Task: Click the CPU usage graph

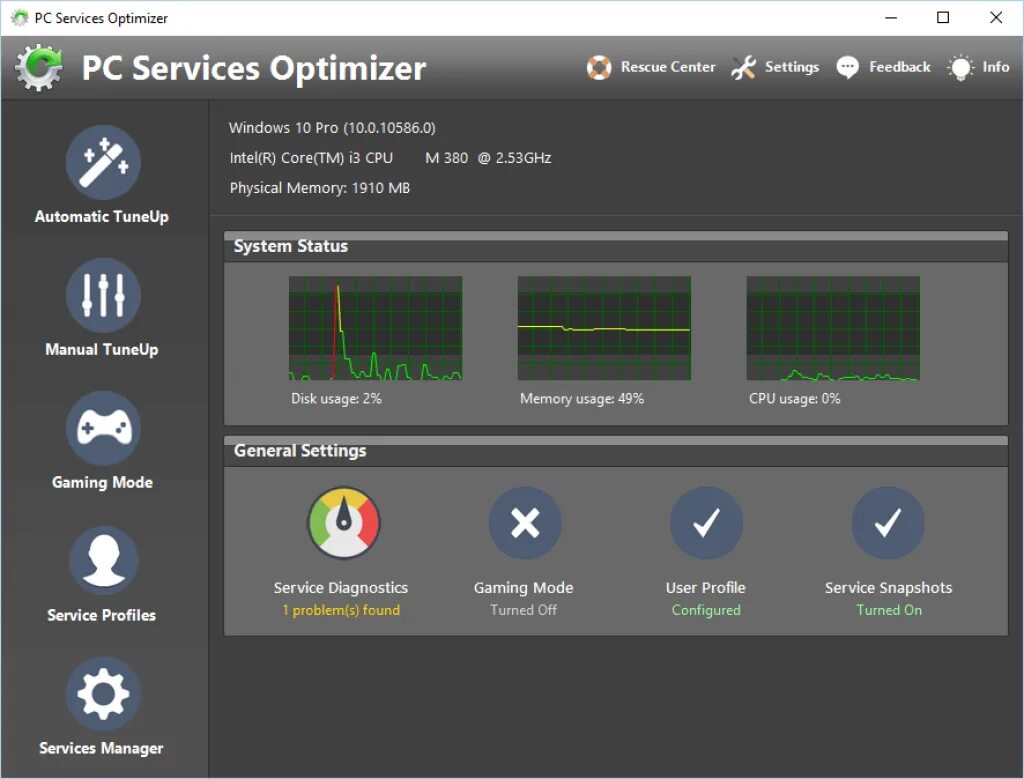Action: [x=833, y=328]
